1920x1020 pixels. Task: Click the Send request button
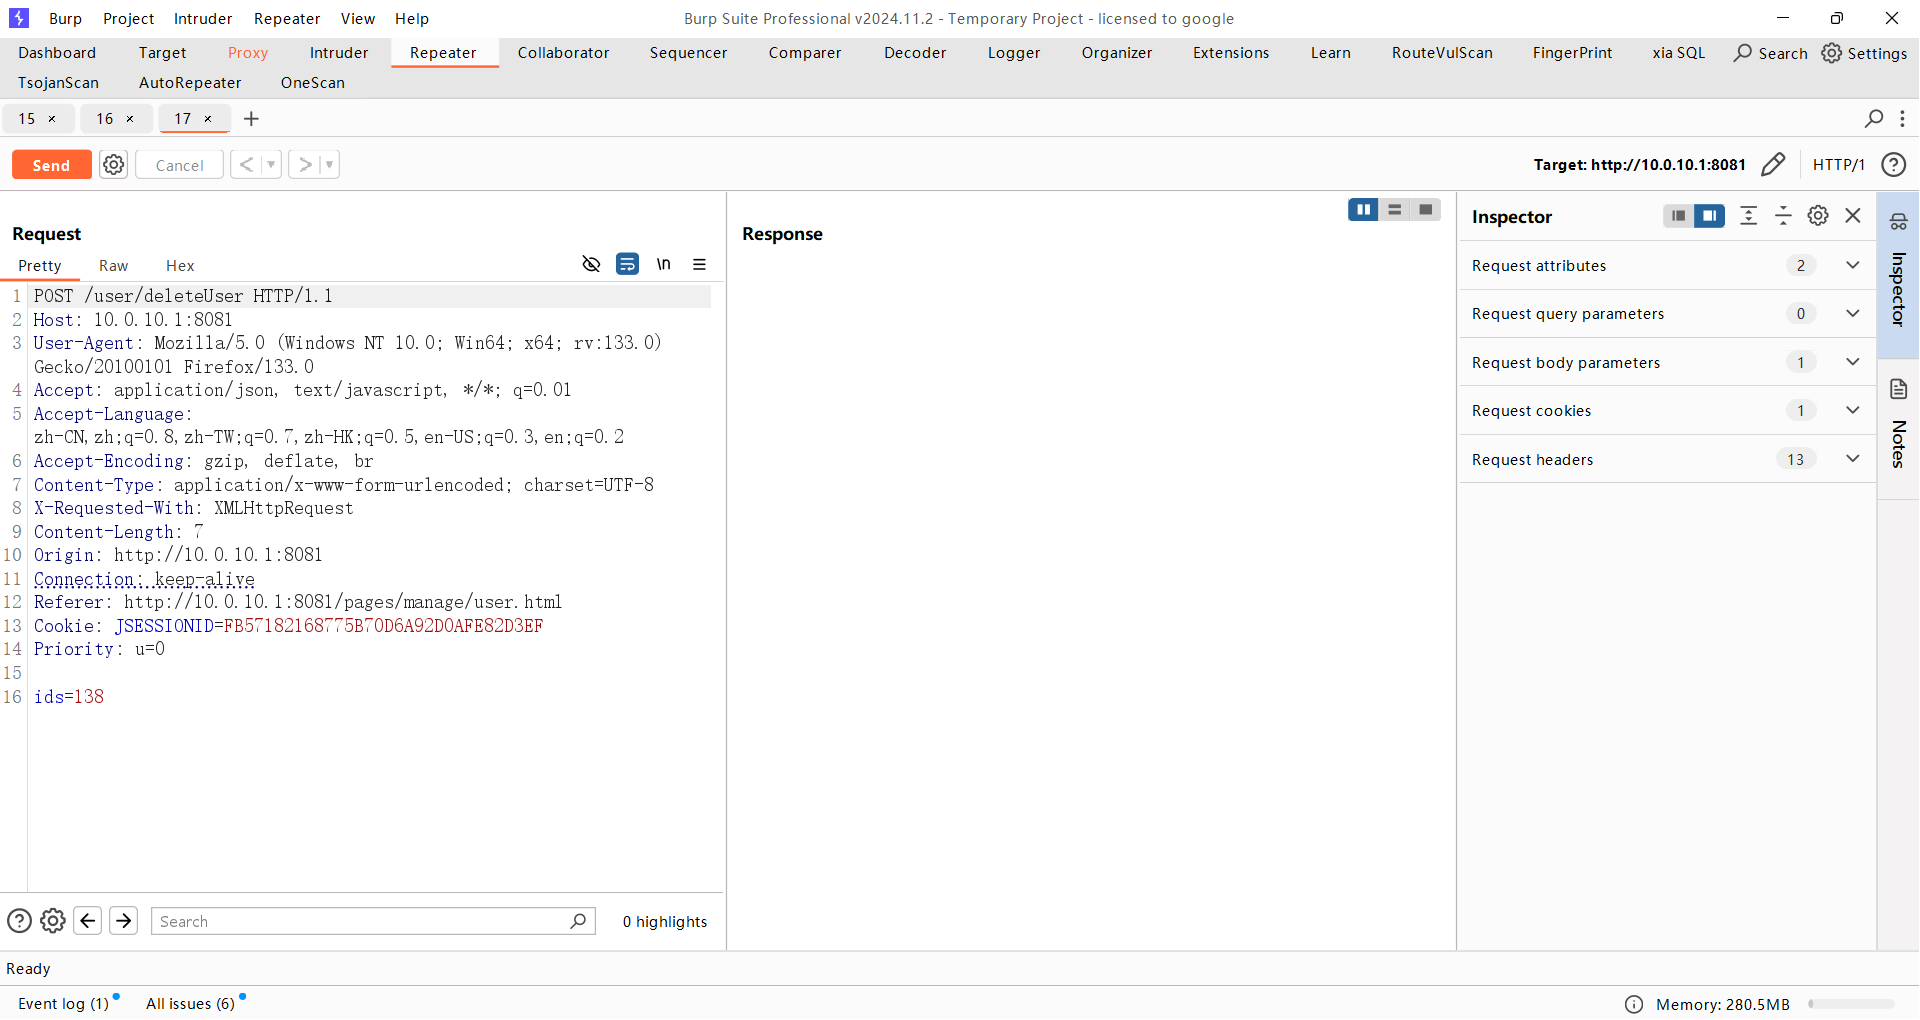tap(51, 165)
